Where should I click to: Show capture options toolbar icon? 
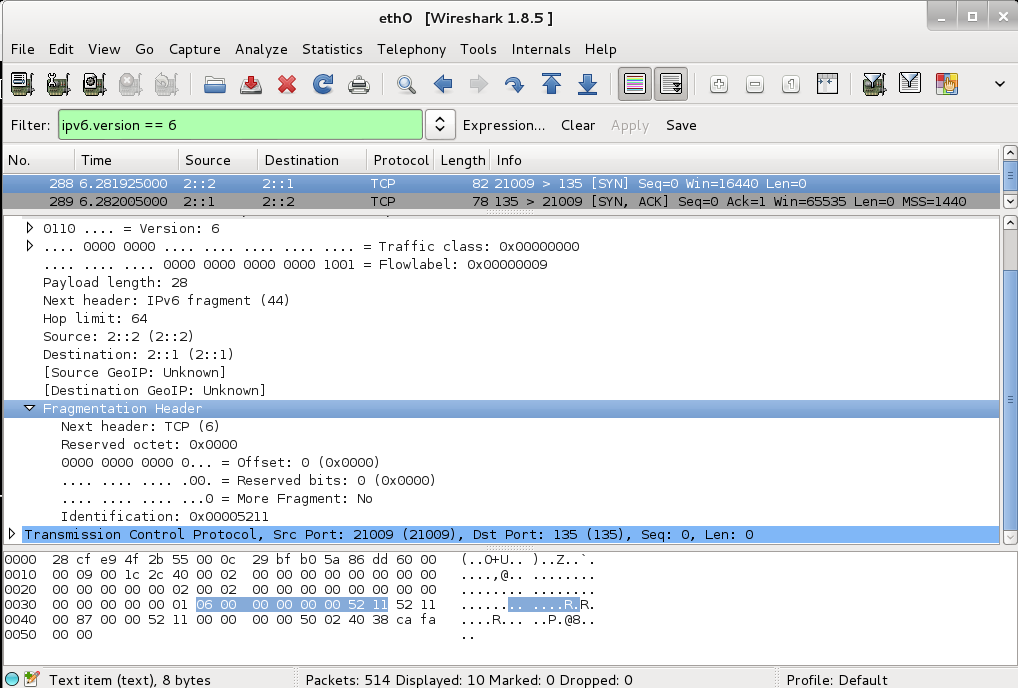58,84
